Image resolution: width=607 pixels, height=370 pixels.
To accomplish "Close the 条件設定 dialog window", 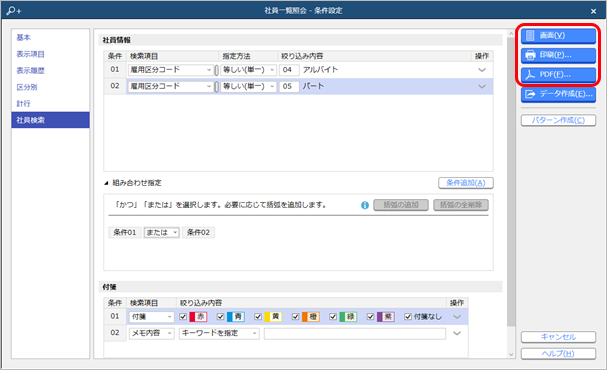I will 593,11.
